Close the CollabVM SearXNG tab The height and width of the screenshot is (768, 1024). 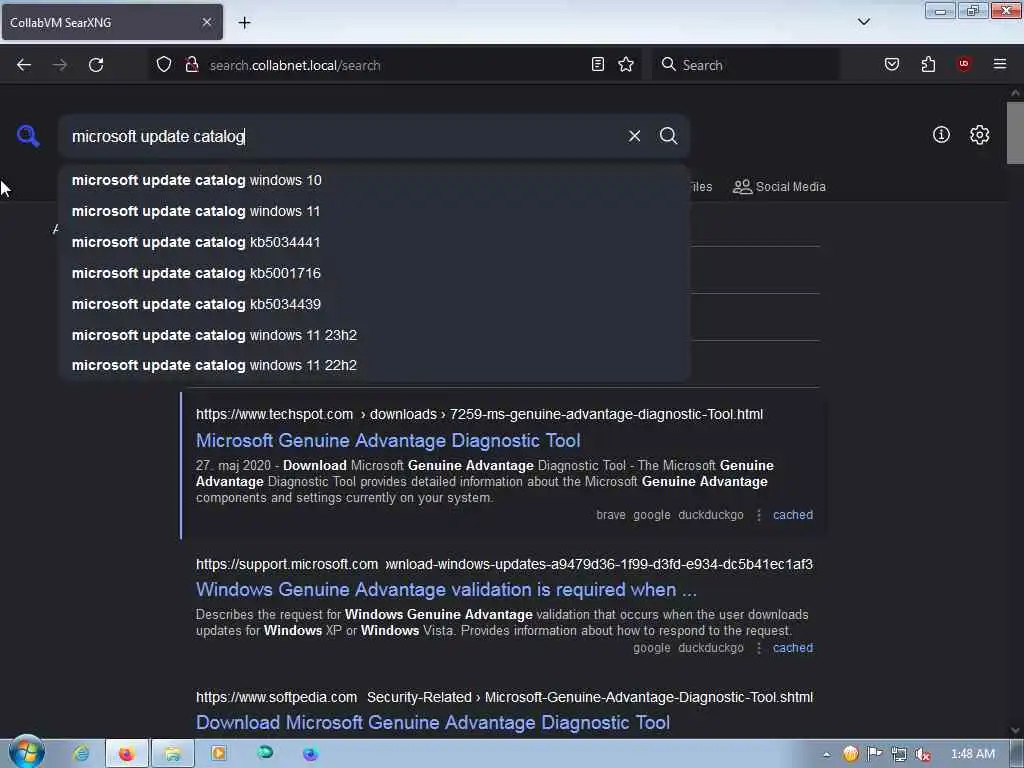(206, 22)
